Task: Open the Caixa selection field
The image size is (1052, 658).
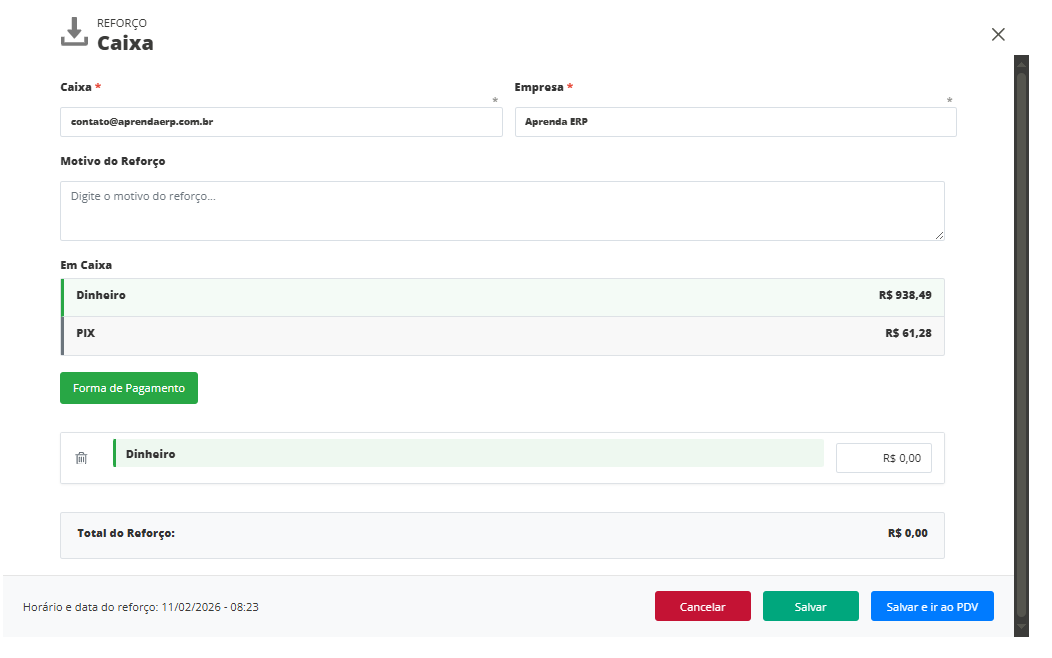Action: (281, 122)
